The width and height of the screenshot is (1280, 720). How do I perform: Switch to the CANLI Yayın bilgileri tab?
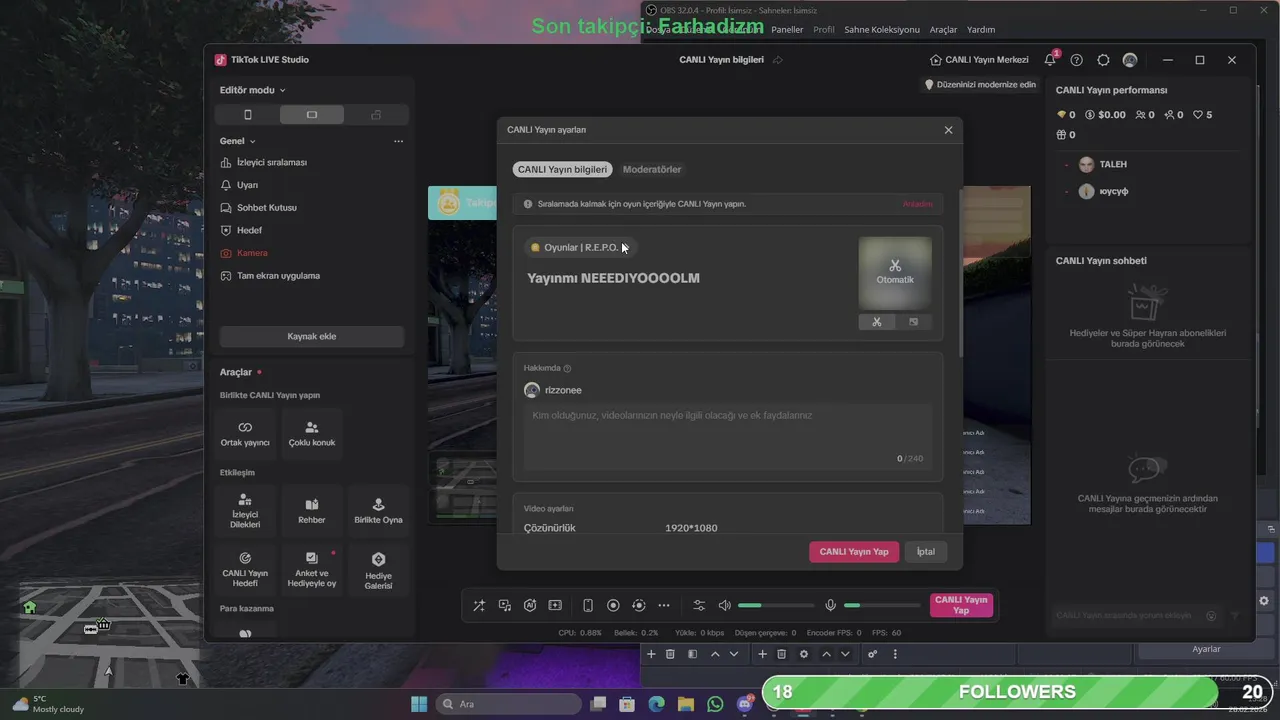click(562, 169)
